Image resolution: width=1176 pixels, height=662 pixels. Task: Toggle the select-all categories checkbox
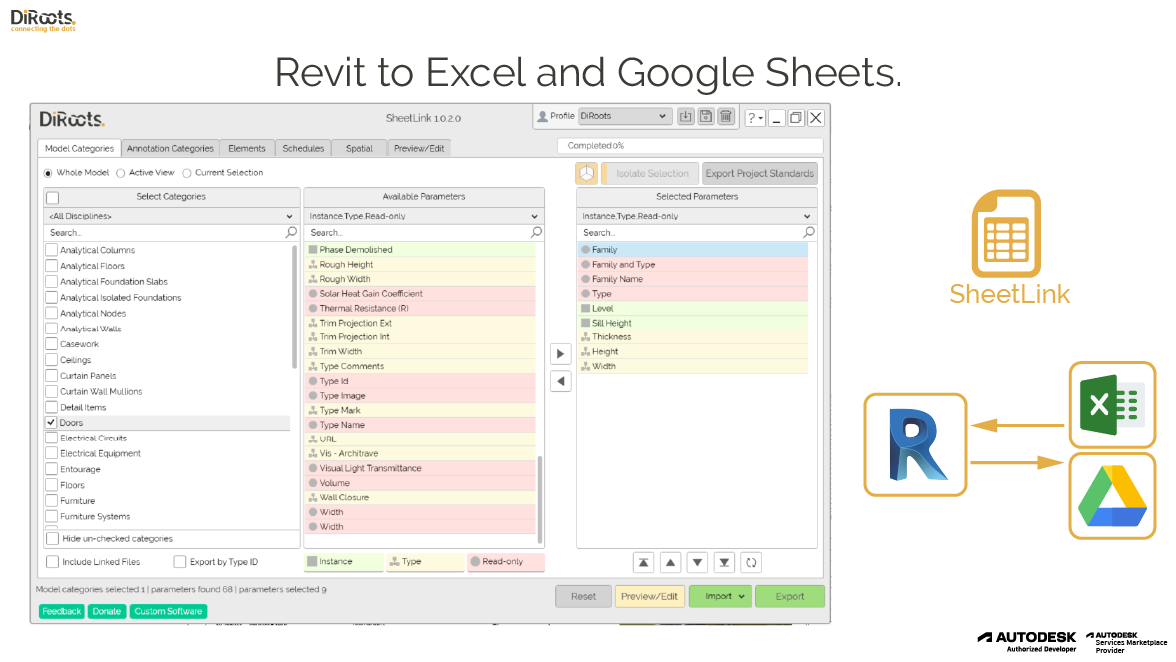click(52, 198)
